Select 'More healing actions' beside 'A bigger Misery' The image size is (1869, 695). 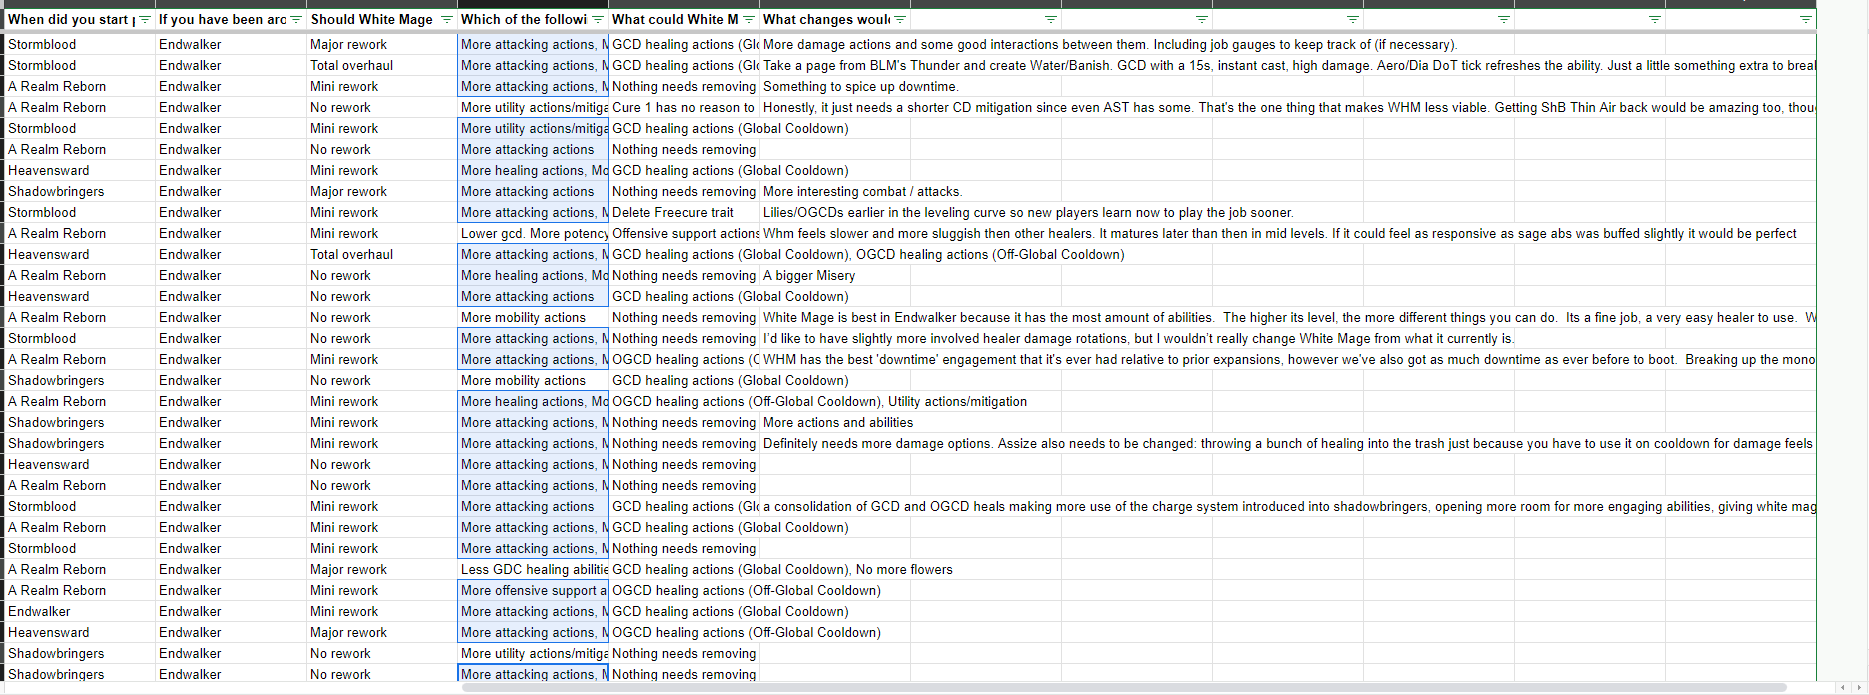click(533, 275)
